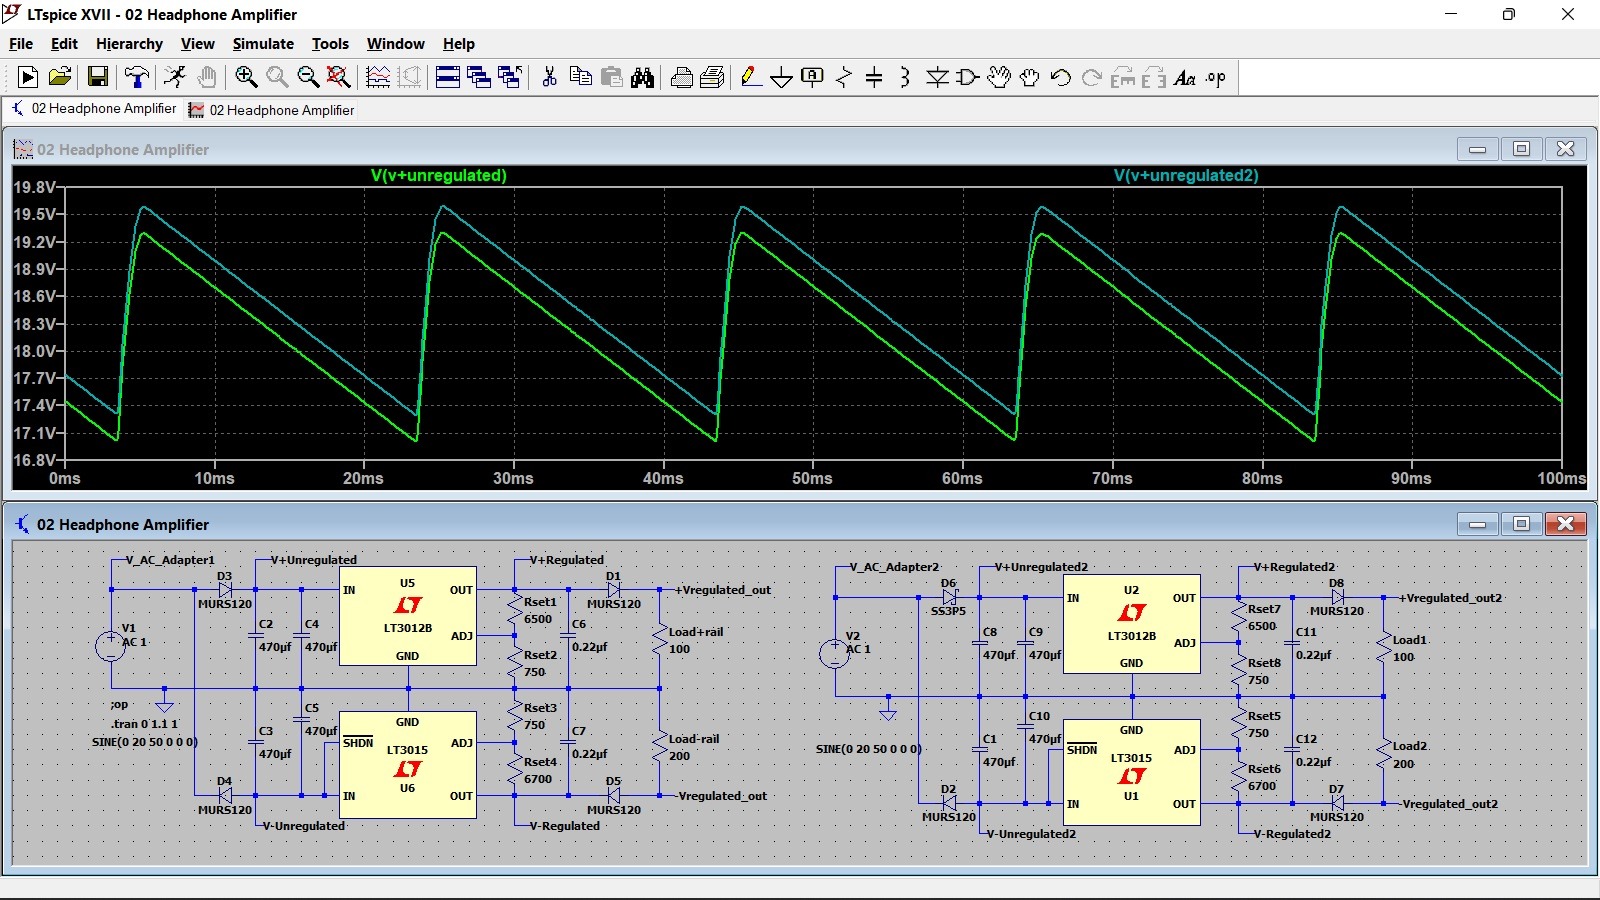Open the Hierarchy menu

point(129,44)
